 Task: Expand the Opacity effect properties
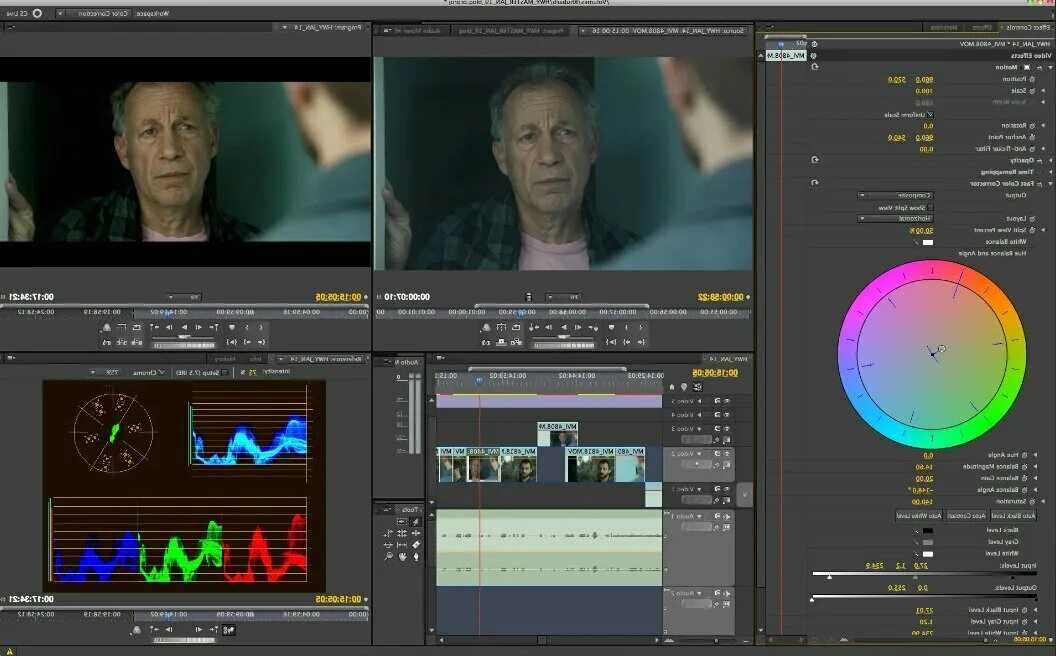click(1051, 160)
